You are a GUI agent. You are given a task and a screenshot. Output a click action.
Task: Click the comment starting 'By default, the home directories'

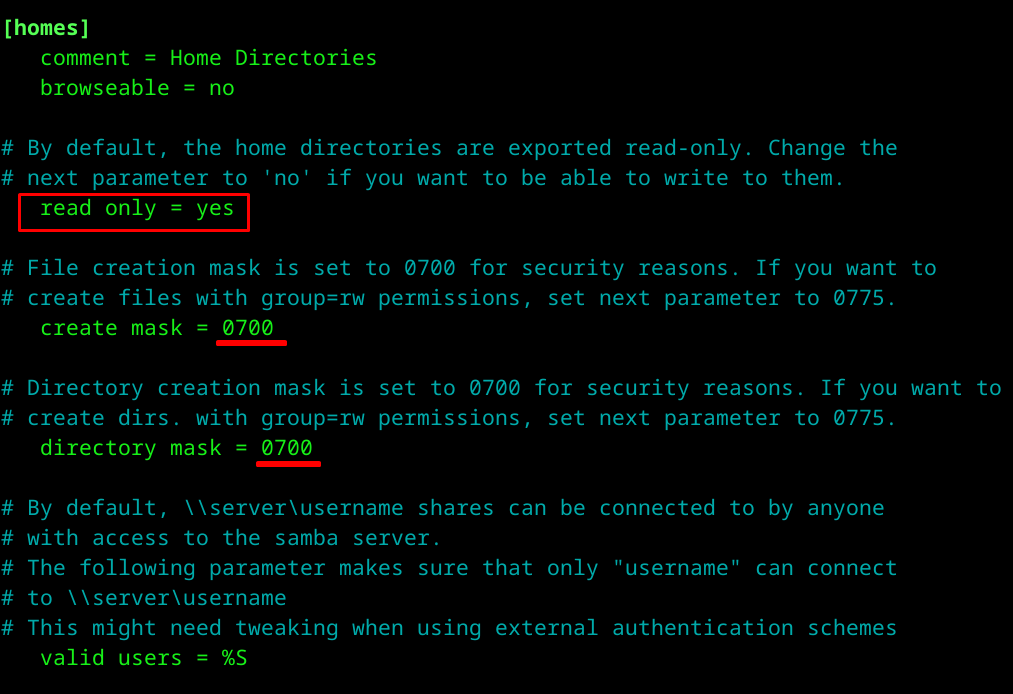(449, 148)
